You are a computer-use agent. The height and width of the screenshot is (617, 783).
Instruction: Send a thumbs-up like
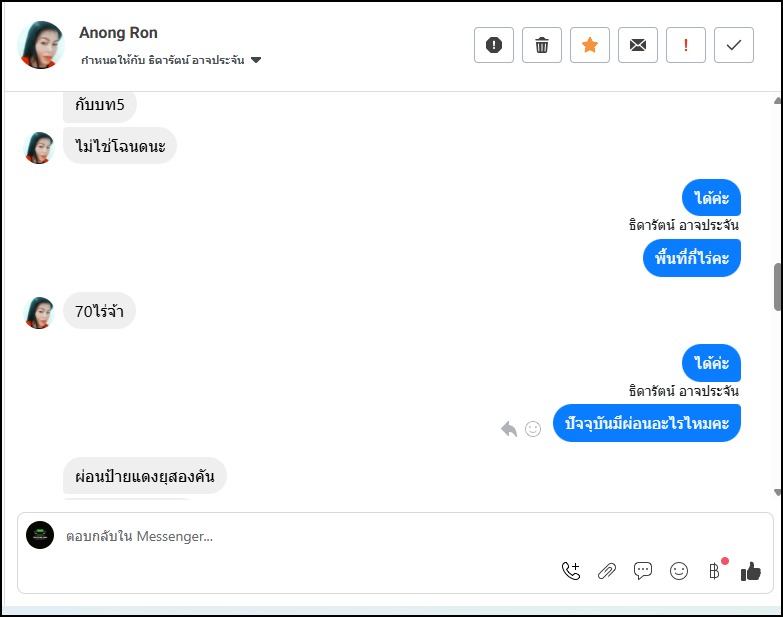[x=750, y=571]
